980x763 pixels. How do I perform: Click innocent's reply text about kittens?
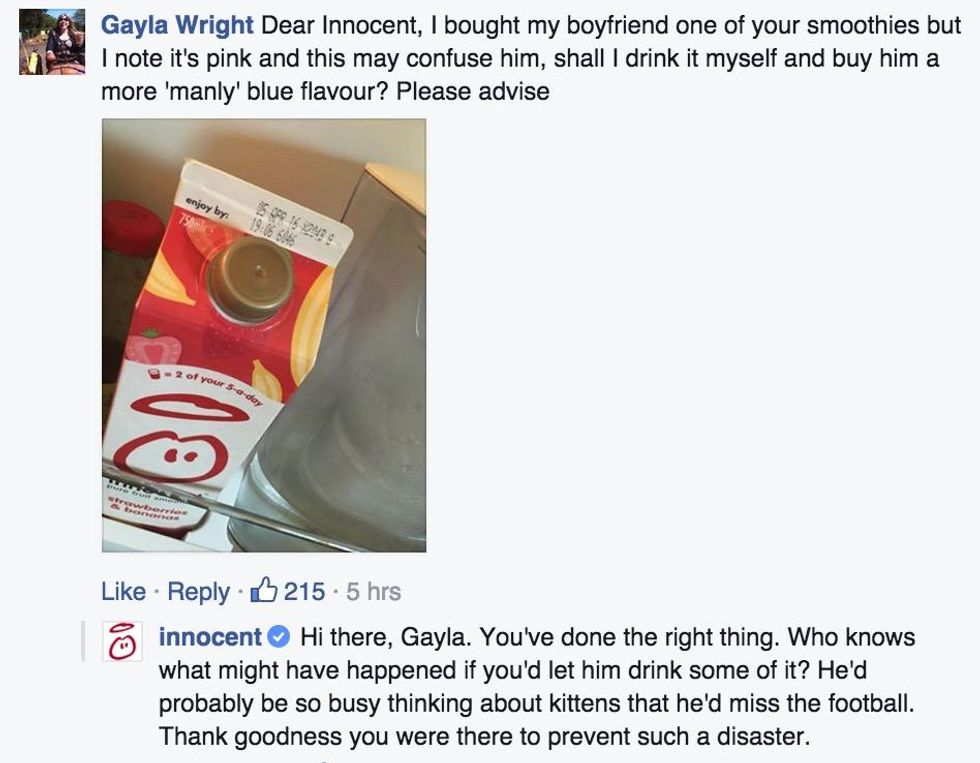536,687
